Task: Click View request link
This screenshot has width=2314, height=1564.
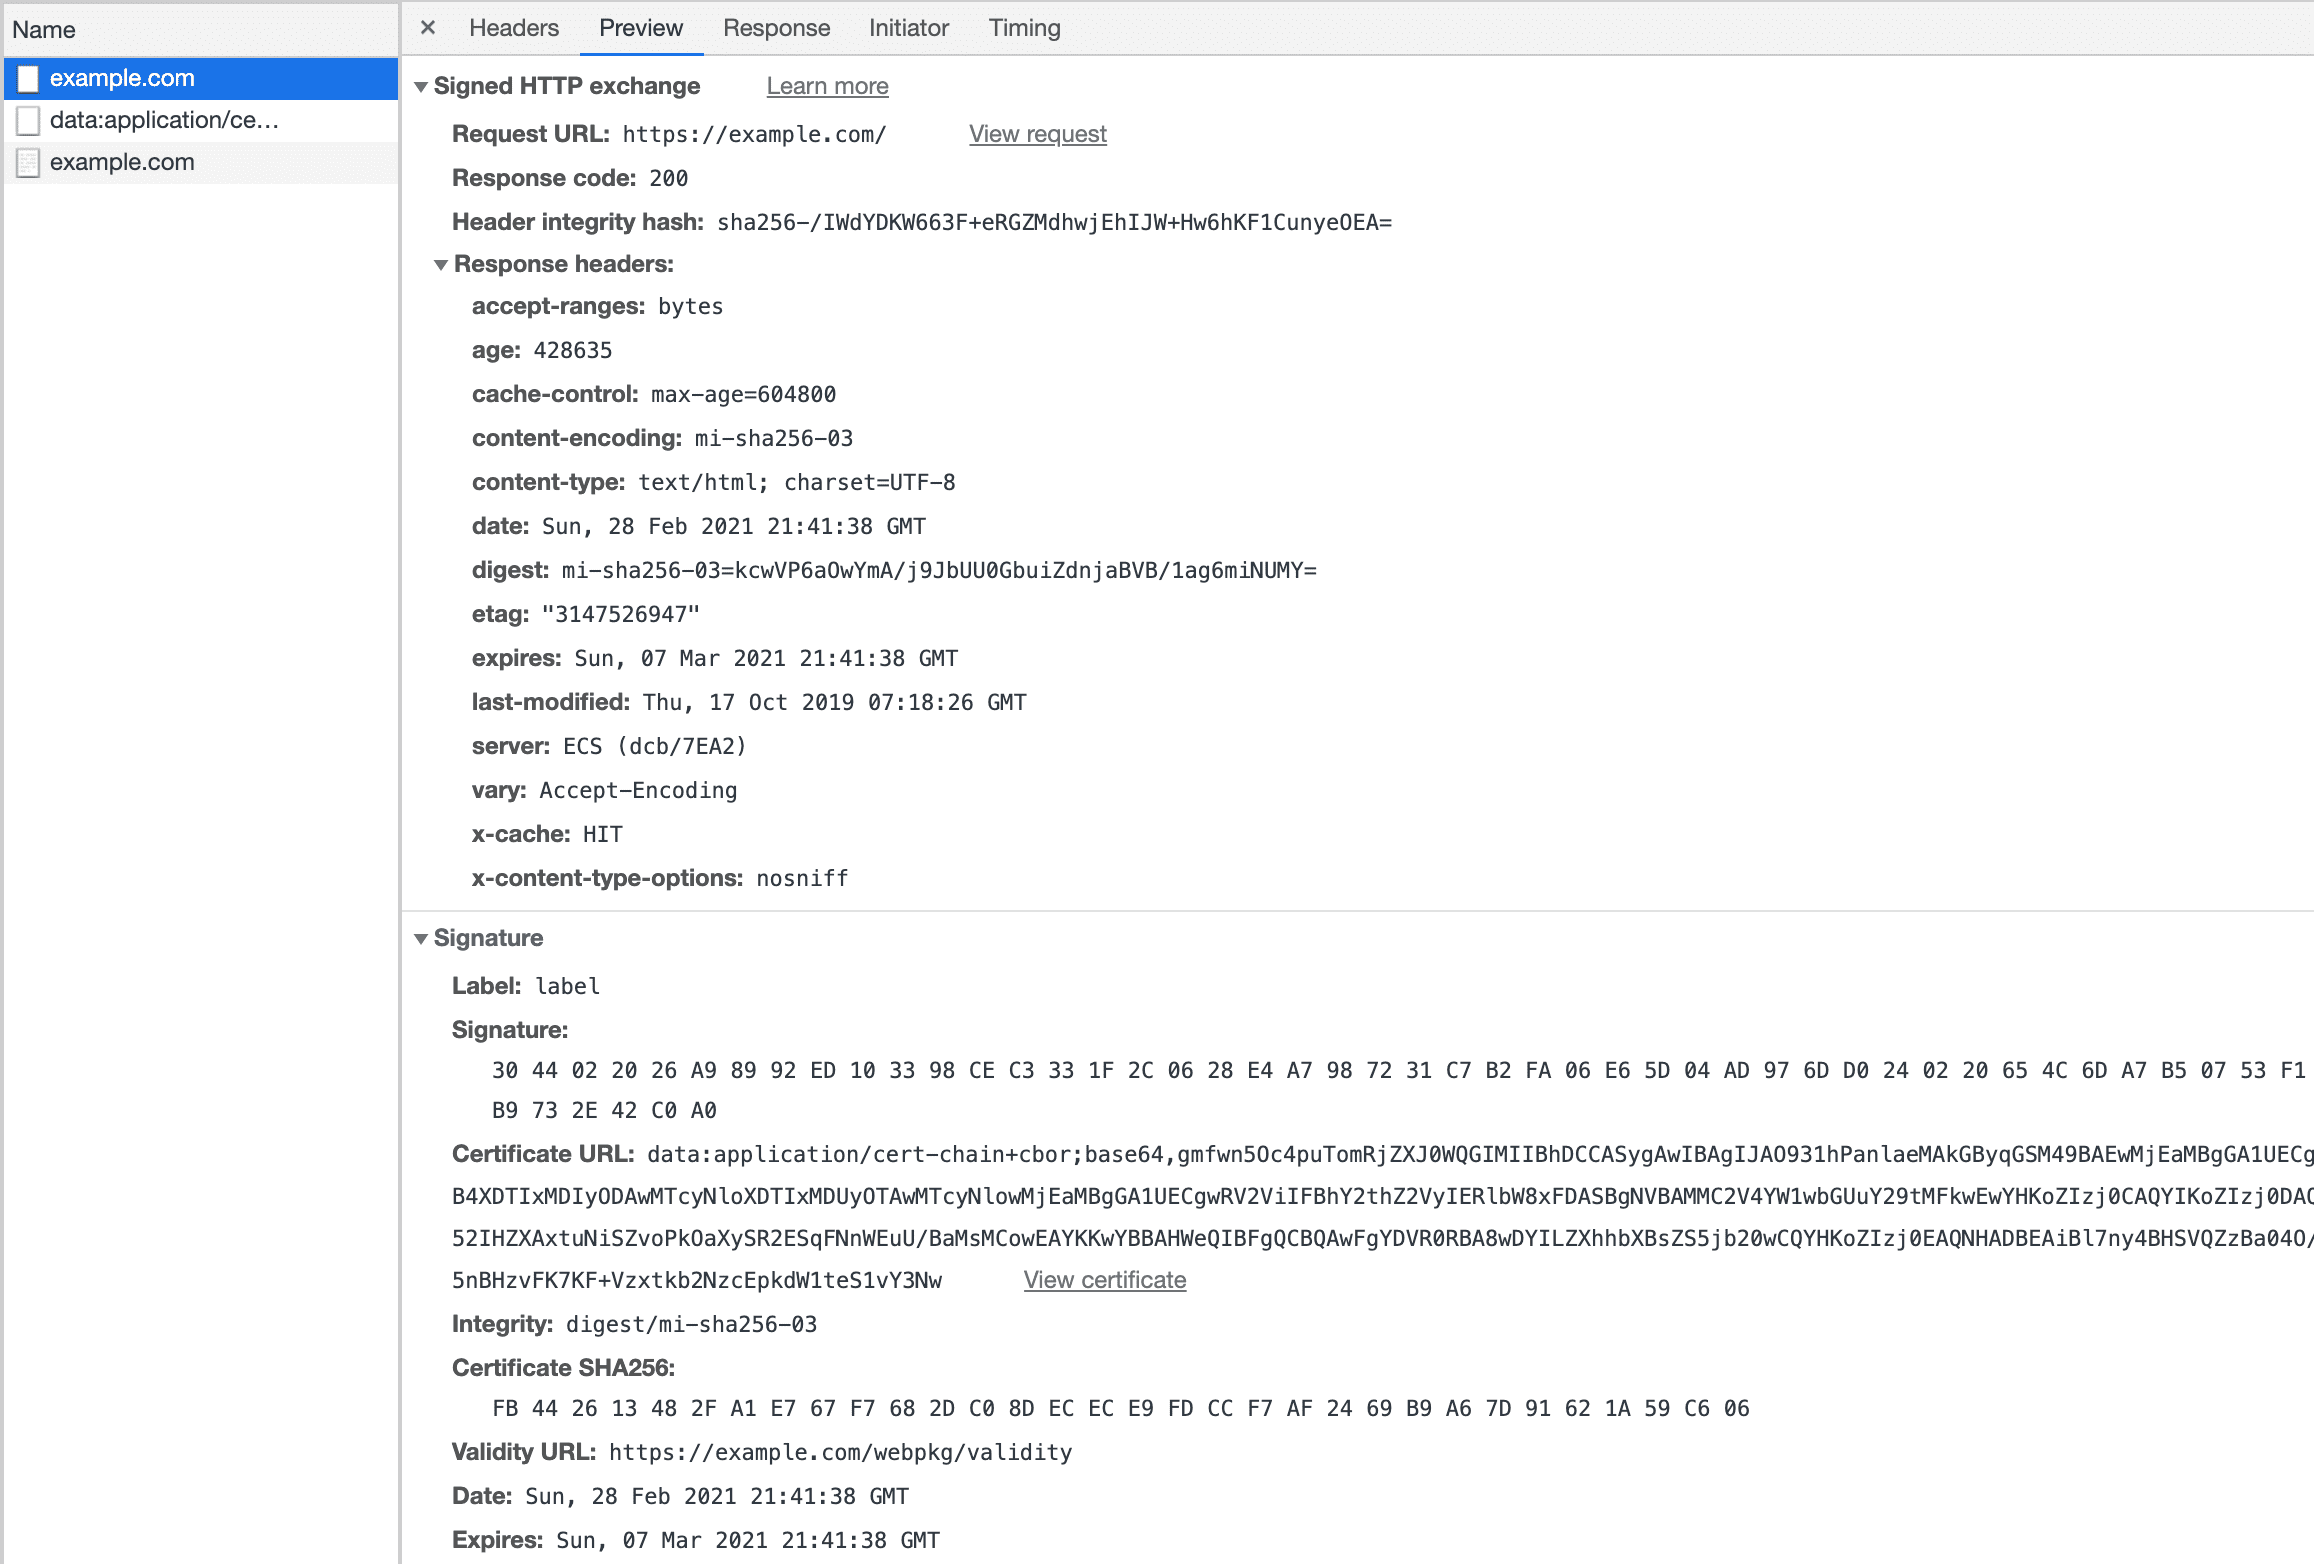Action: pyautogui.click(x=1038, y=134)
